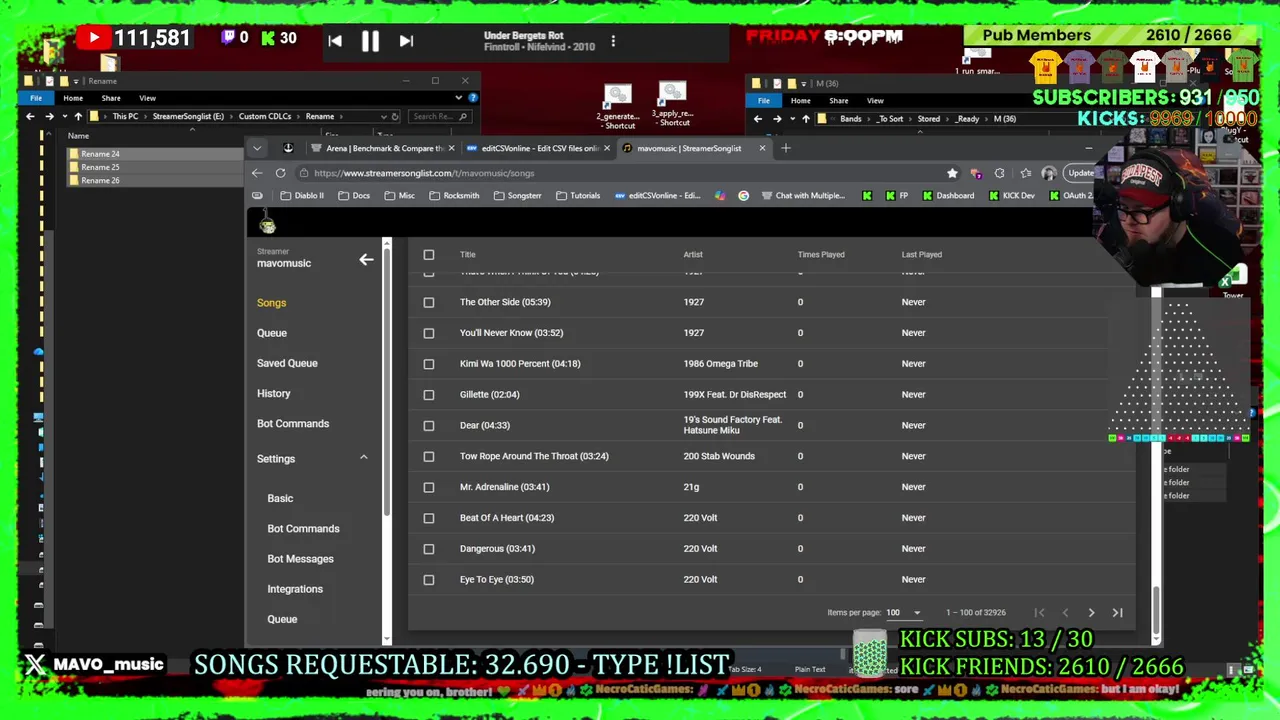This screenshot has height=720, width=1280.
Task: Check the box for You'll Never Know
Action: tap(429, 333)
